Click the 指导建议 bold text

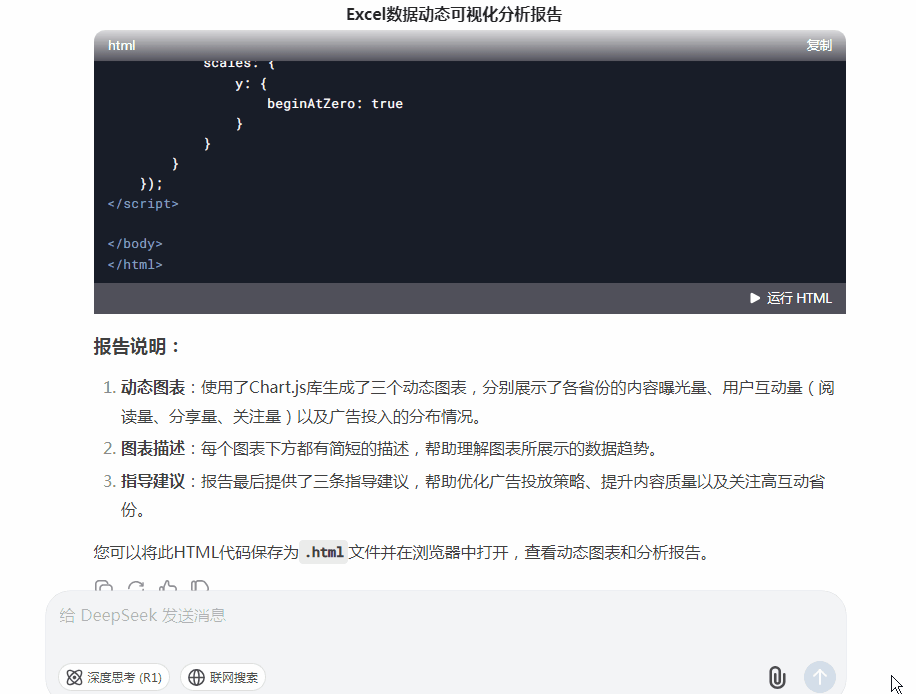152,481
